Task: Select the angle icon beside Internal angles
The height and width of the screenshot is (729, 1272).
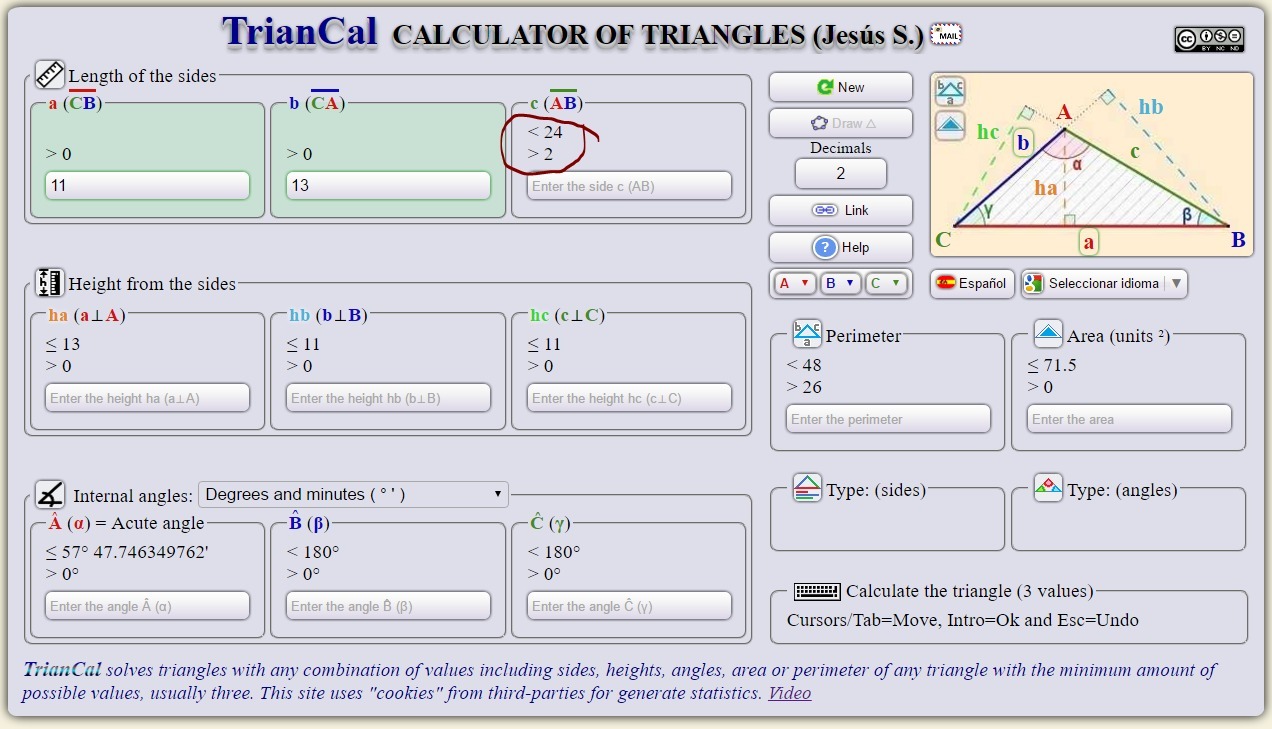Action: coord(50,494)
